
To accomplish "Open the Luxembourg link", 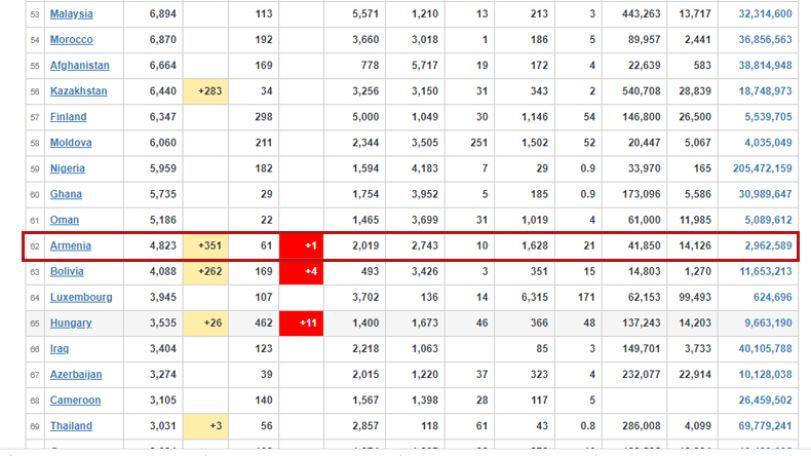I will tap(81, 298).
